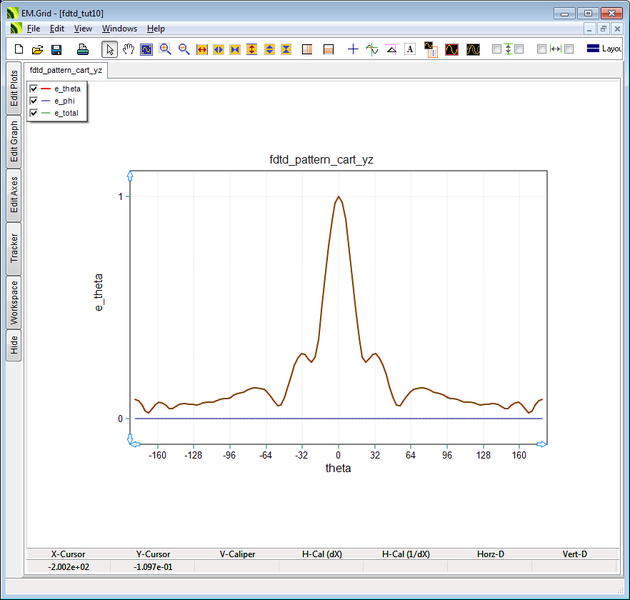Toggle the e_phi plot checkbox
Screen dimensions: 630x600
coord(34,101)
